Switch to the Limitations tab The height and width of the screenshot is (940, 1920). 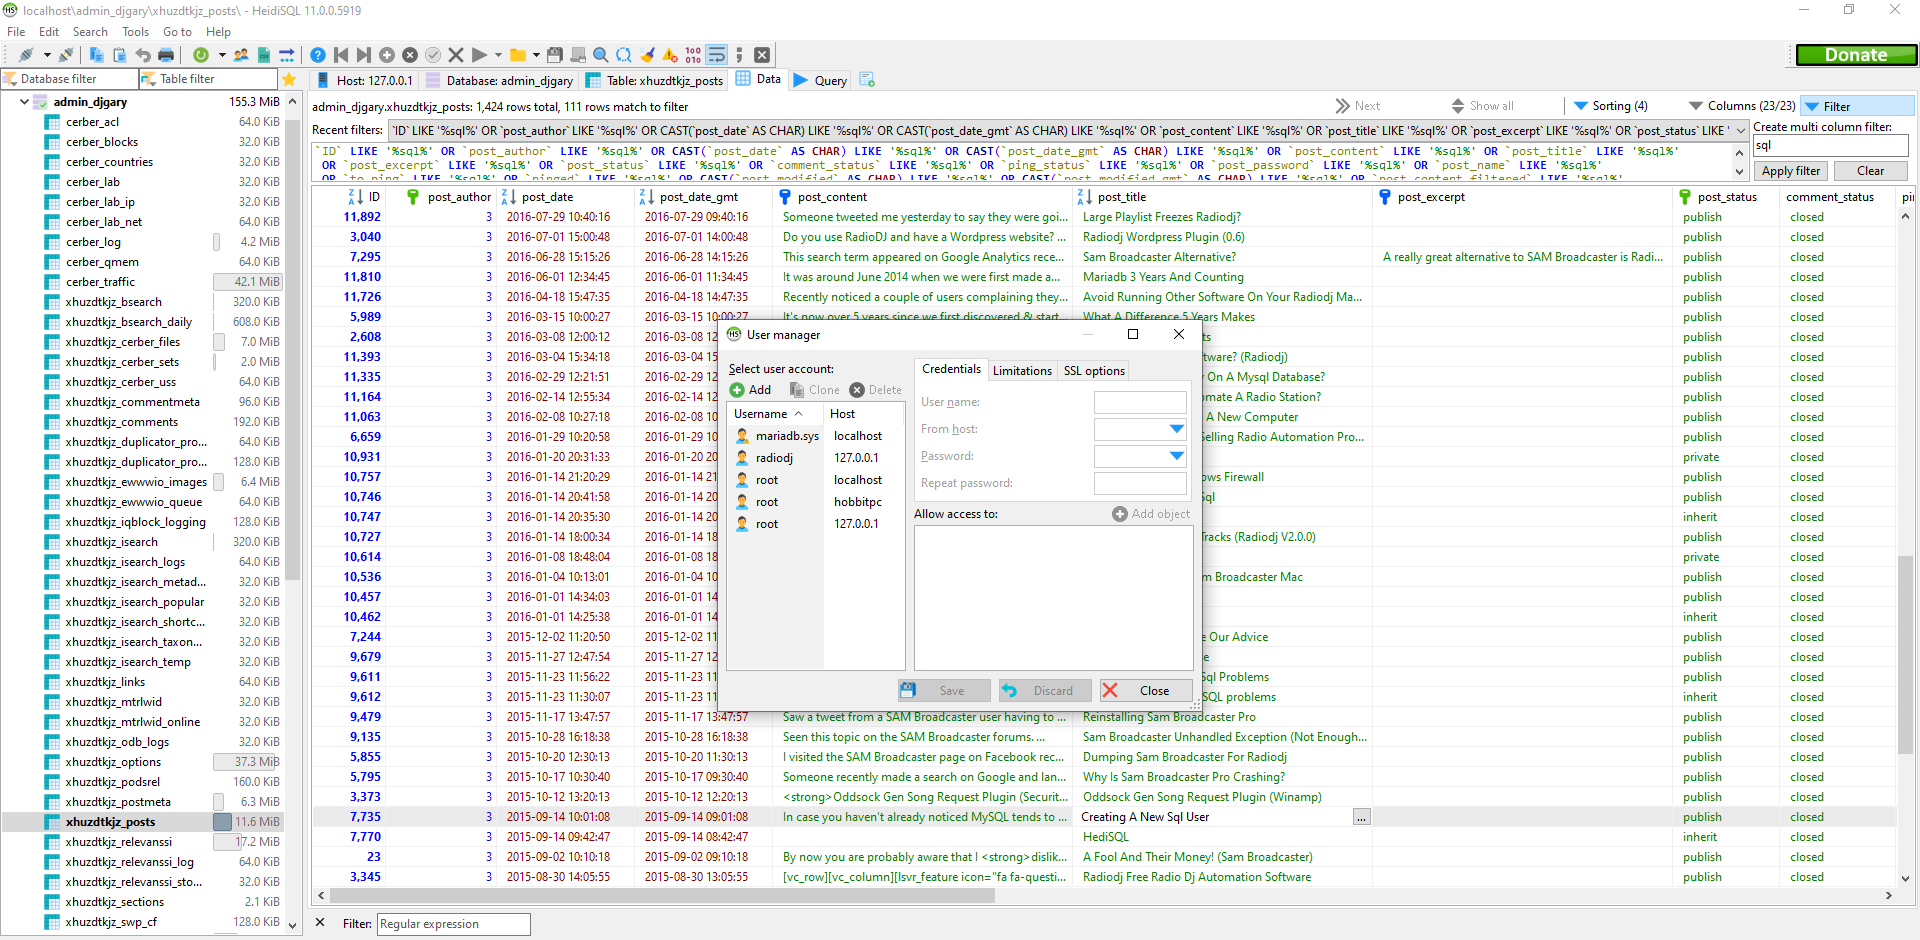[1022, 370]
